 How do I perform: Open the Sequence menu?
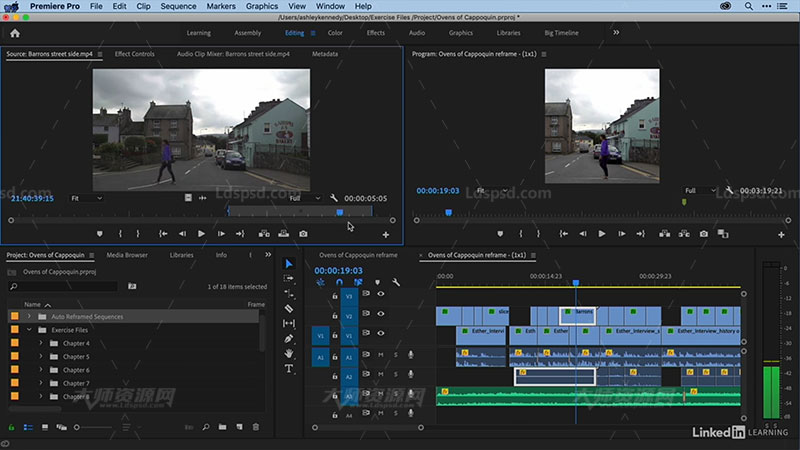178,6
